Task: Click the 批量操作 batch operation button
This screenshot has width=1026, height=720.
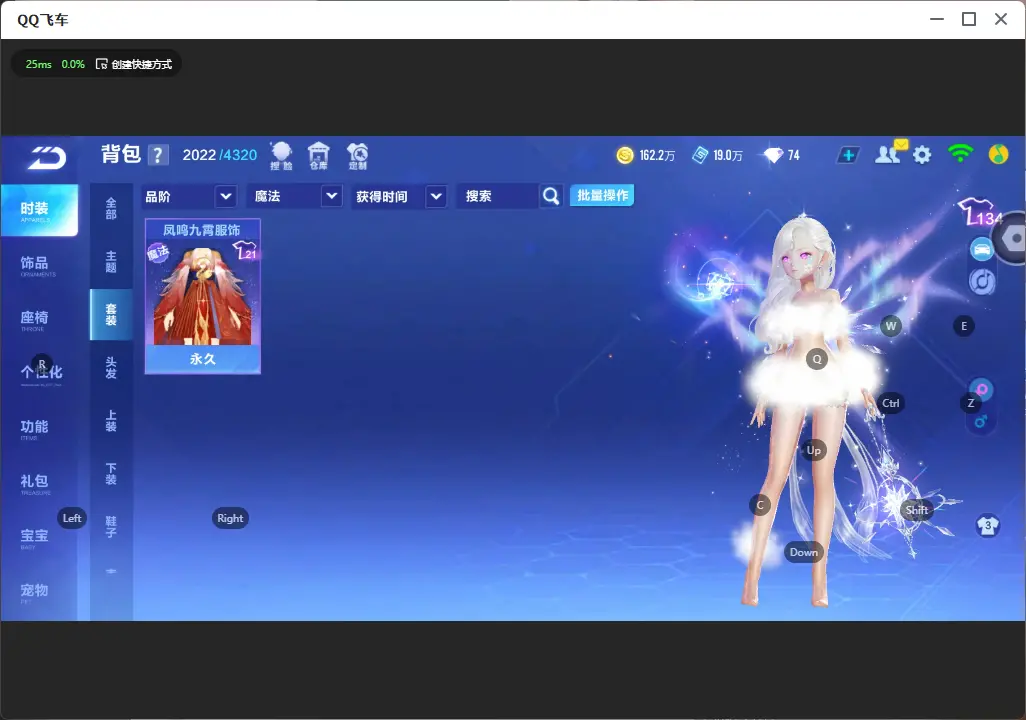Action: point(602,196)
